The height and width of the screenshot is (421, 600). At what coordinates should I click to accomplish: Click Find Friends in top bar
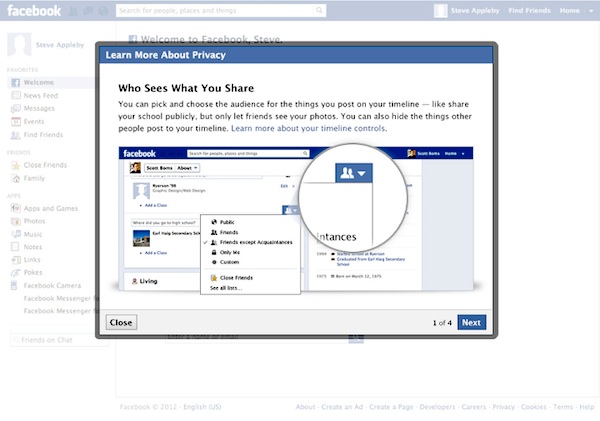tap(530, 11)
